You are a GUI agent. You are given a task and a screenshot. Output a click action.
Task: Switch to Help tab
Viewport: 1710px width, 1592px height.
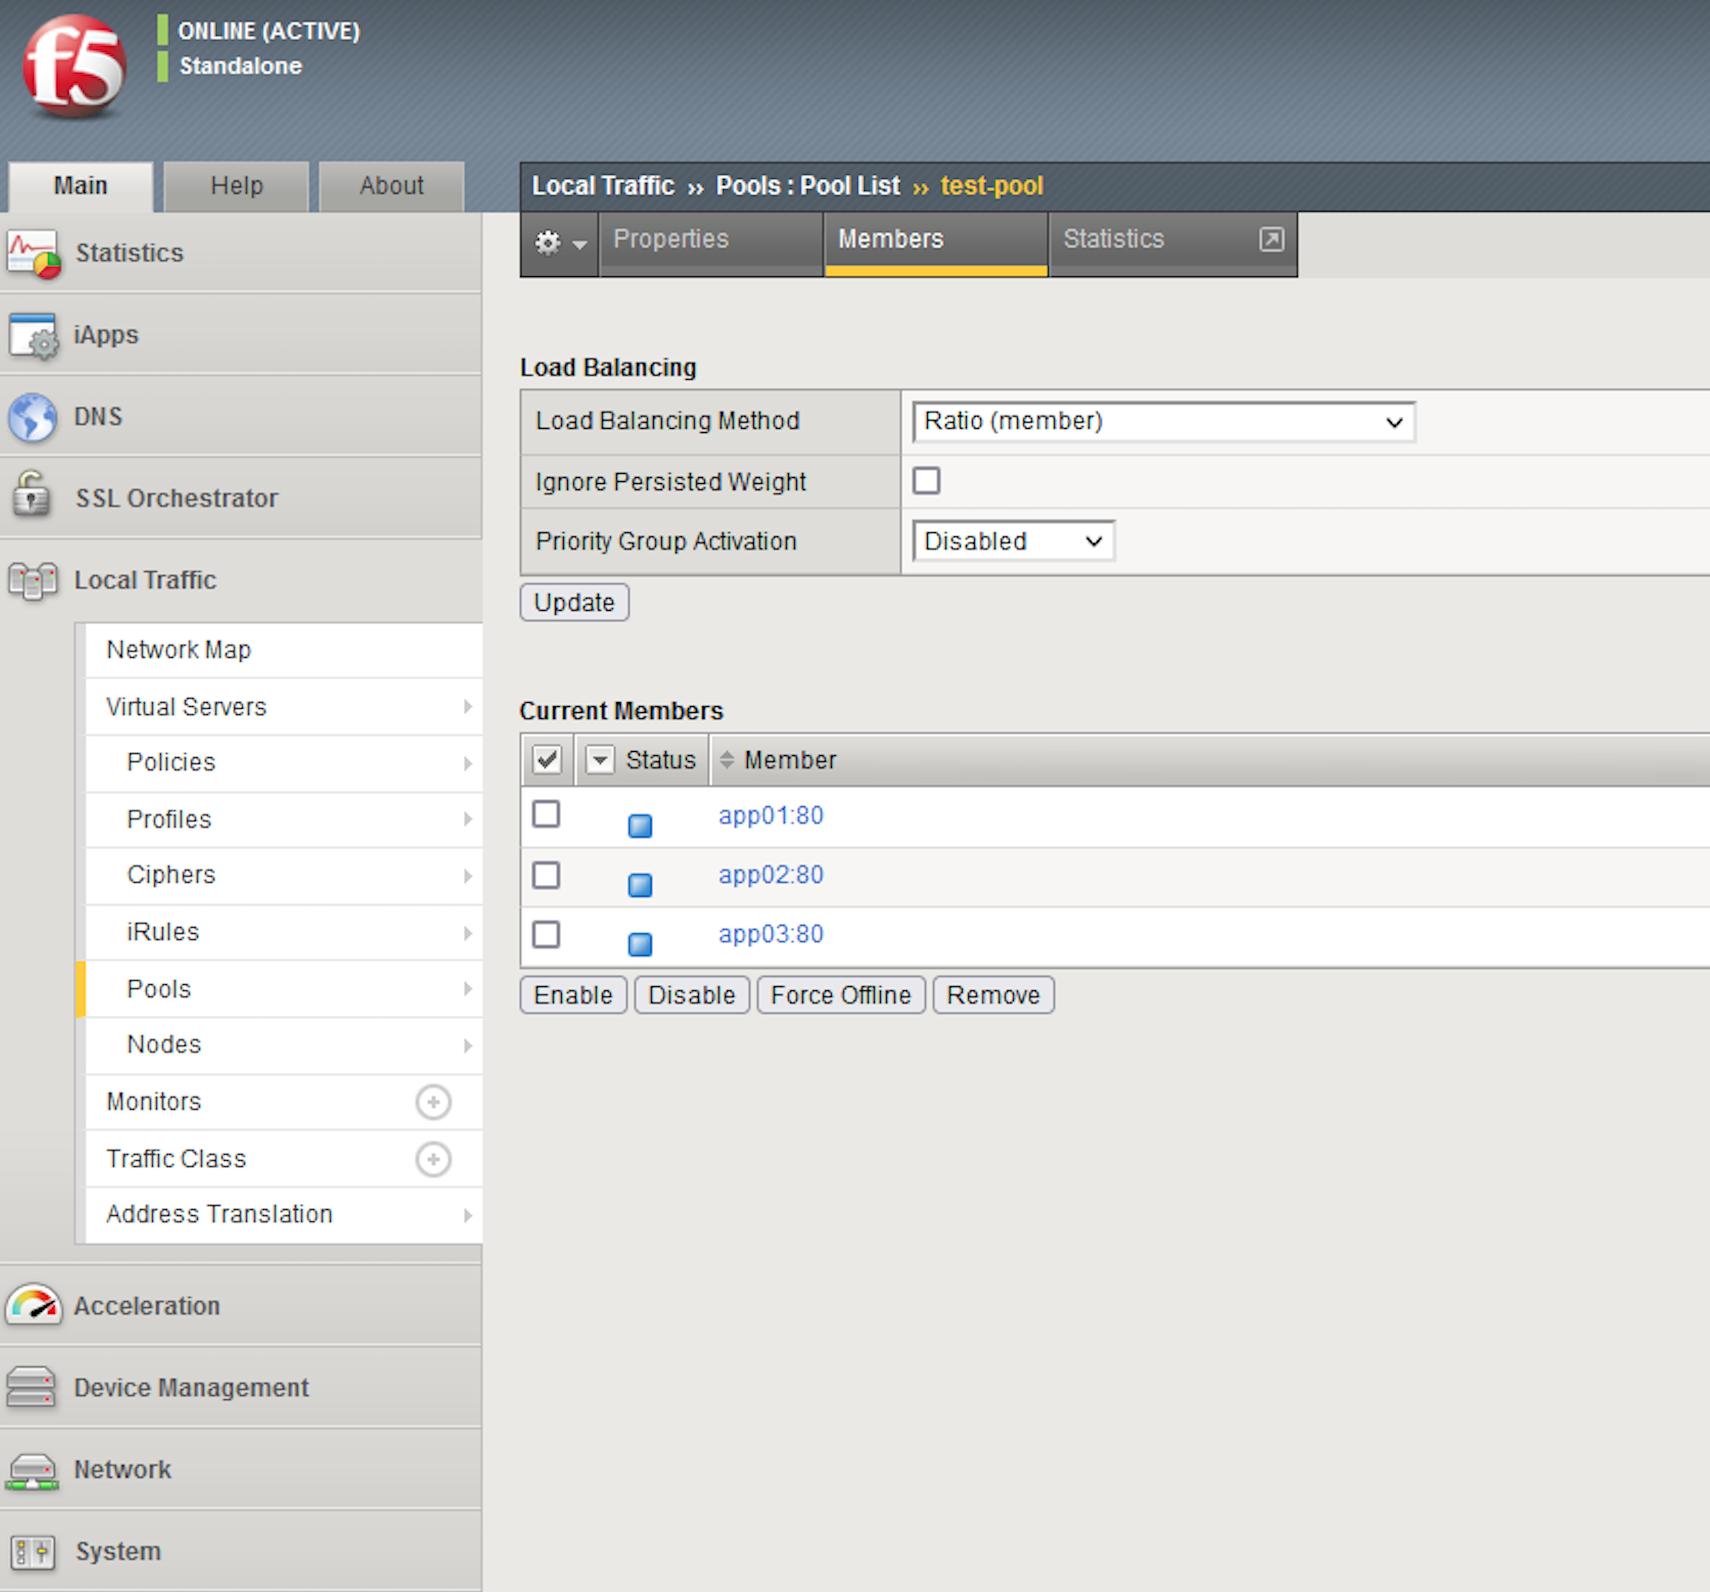pos(237,187)
